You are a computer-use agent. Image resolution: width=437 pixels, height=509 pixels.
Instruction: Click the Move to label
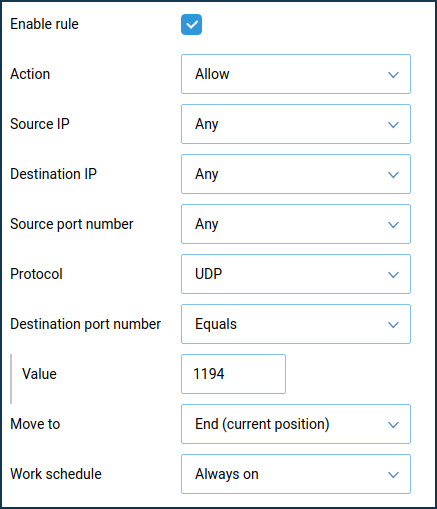tap(35, 424)
